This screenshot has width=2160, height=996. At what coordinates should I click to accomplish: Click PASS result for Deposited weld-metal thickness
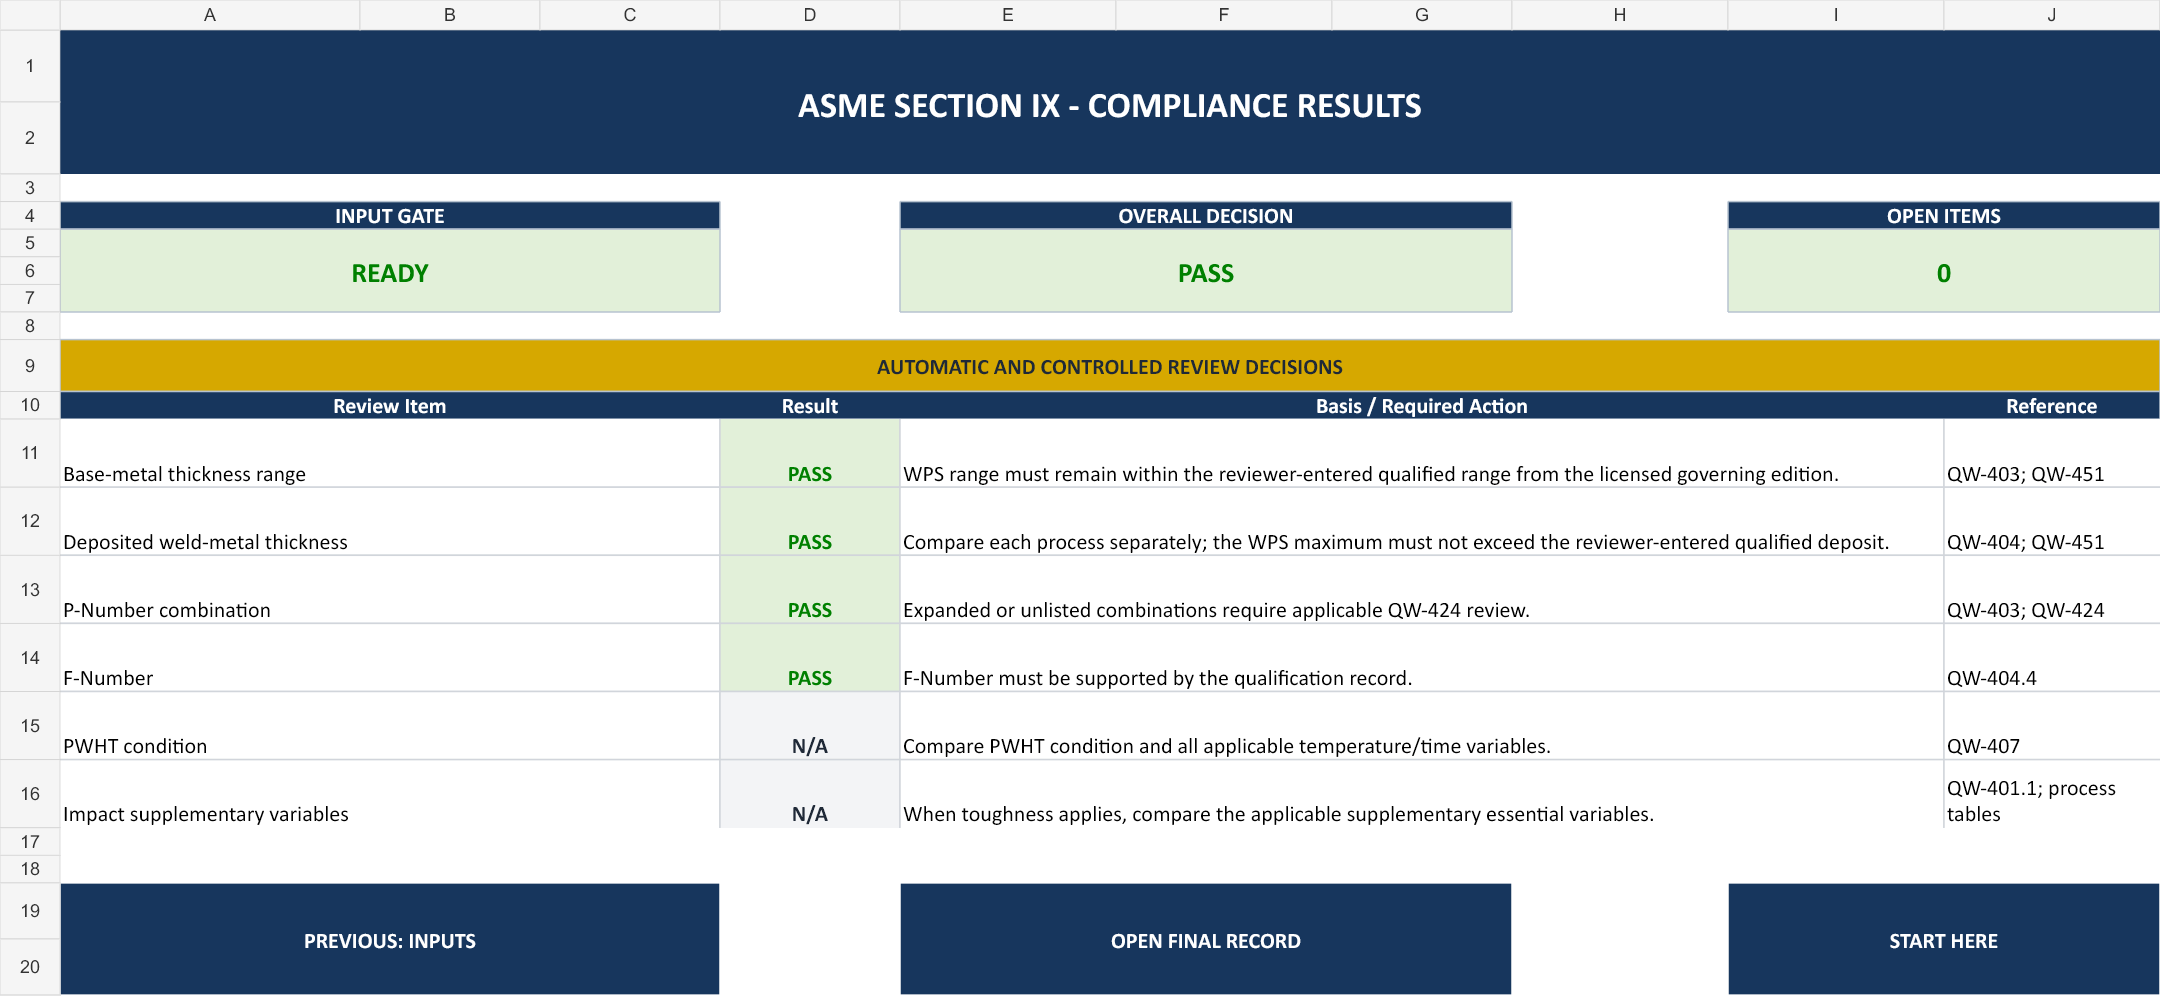click(x=810, y=522)
